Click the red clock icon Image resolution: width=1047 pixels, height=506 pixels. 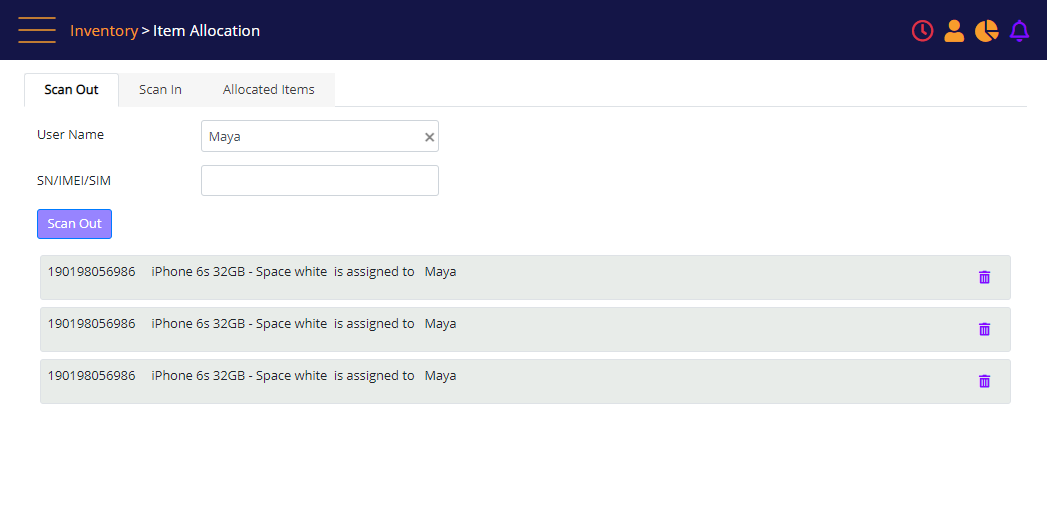point(922,31)
